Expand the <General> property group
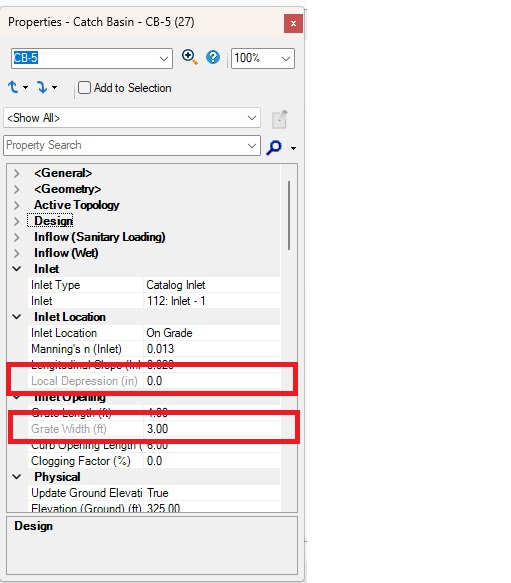This screenshot has width=511, height=583. point(16,173)
